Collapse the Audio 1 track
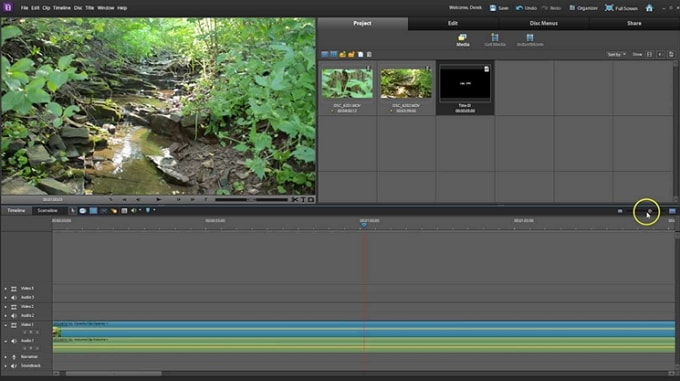 (6, 341)
